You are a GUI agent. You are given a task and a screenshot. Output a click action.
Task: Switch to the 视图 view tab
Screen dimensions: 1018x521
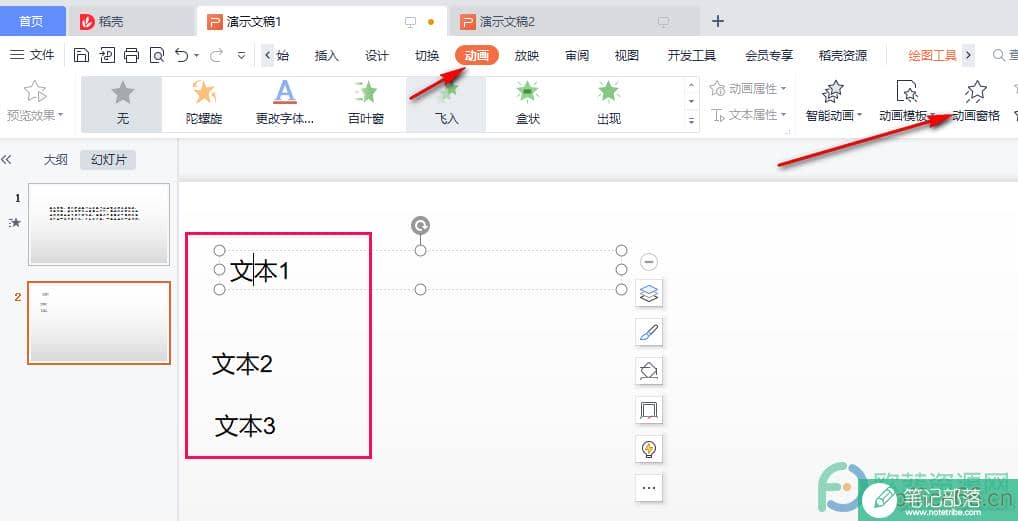[x=627, y=56]
